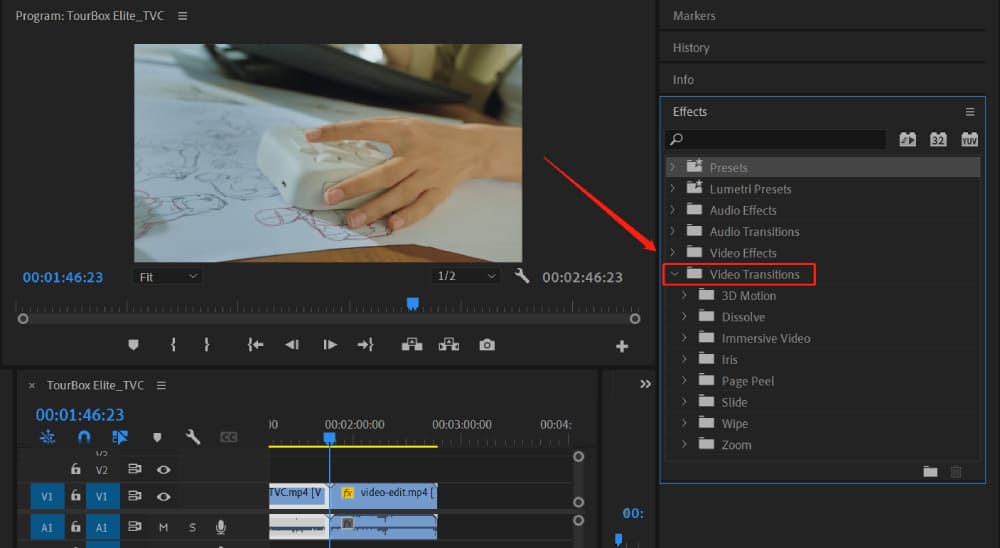Open the Markers panel tab
Screen dimensions: 1000x548
pos(694,16)
